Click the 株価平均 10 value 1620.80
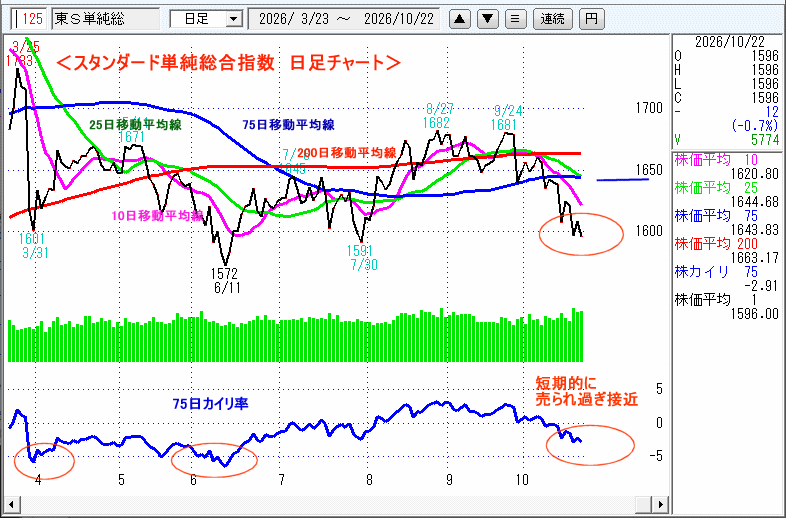Viewport: 786px width, 518px height. [x=755, y=174]
